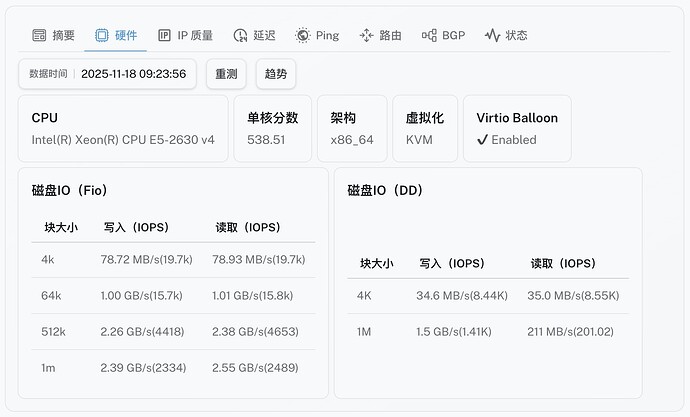Click the IP 质量 tab icon
Image resolution: width=690 pixels, height=417 pixels.
164,35
